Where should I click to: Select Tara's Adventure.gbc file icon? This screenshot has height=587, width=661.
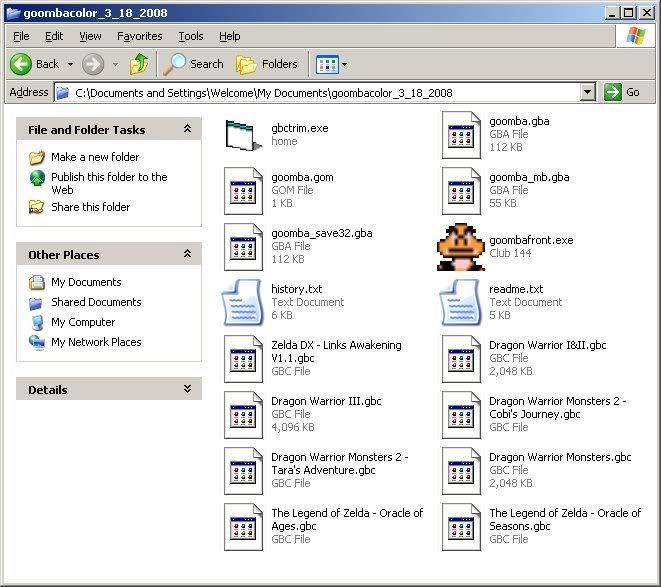pyautogui.click(x=243, y=471)
